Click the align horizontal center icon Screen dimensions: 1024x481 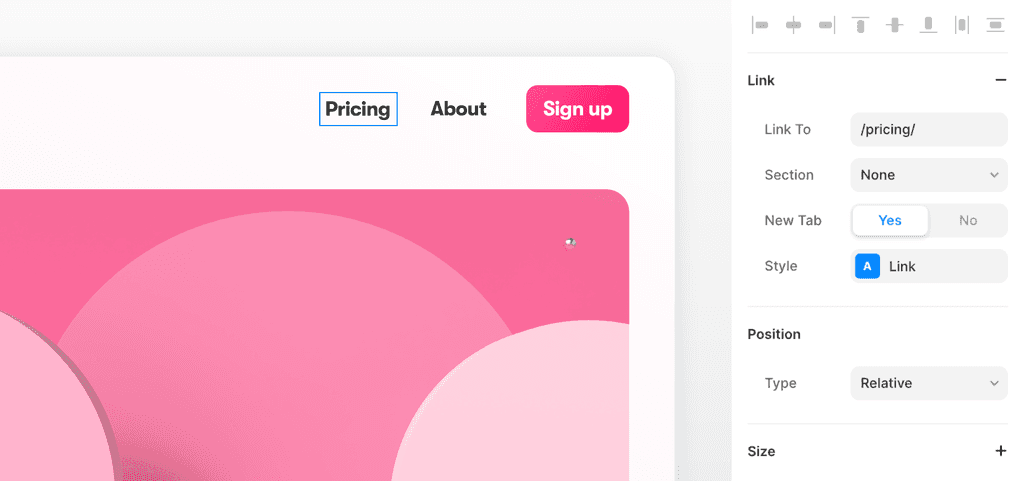[x=793, y=25]
